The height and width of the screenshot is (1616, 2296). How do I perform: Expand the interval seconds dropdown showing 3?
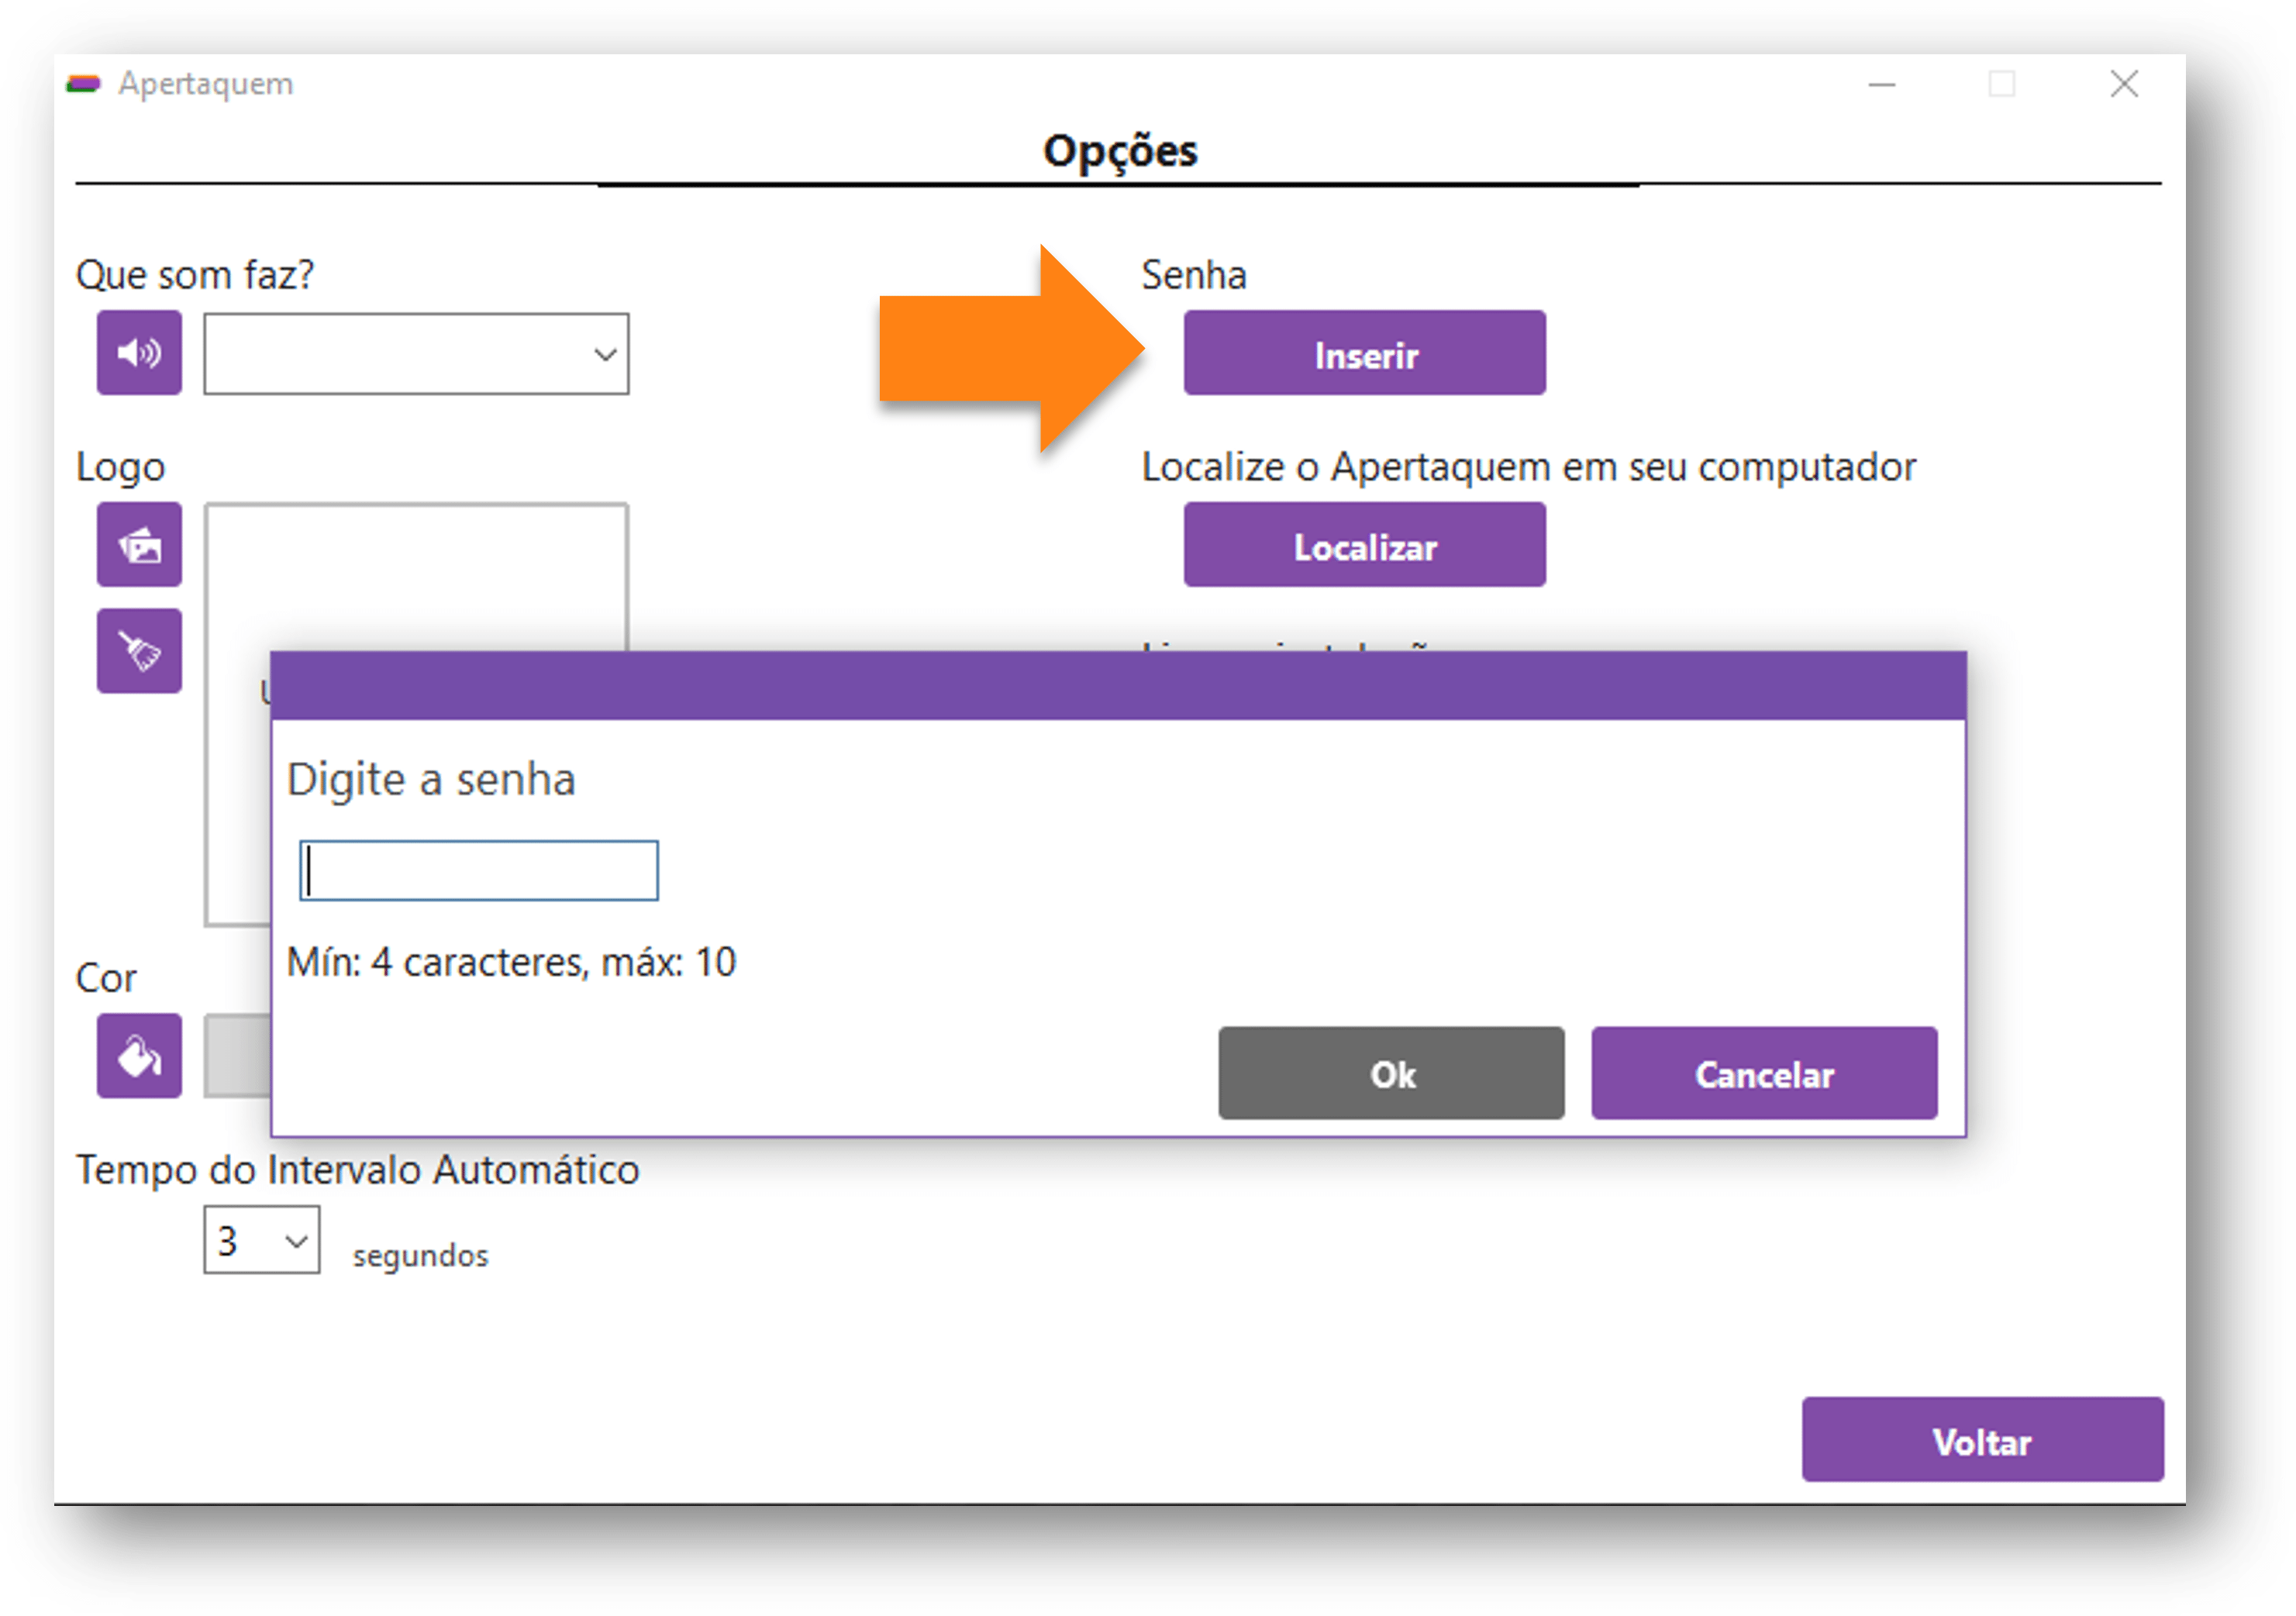point(262,1240)
